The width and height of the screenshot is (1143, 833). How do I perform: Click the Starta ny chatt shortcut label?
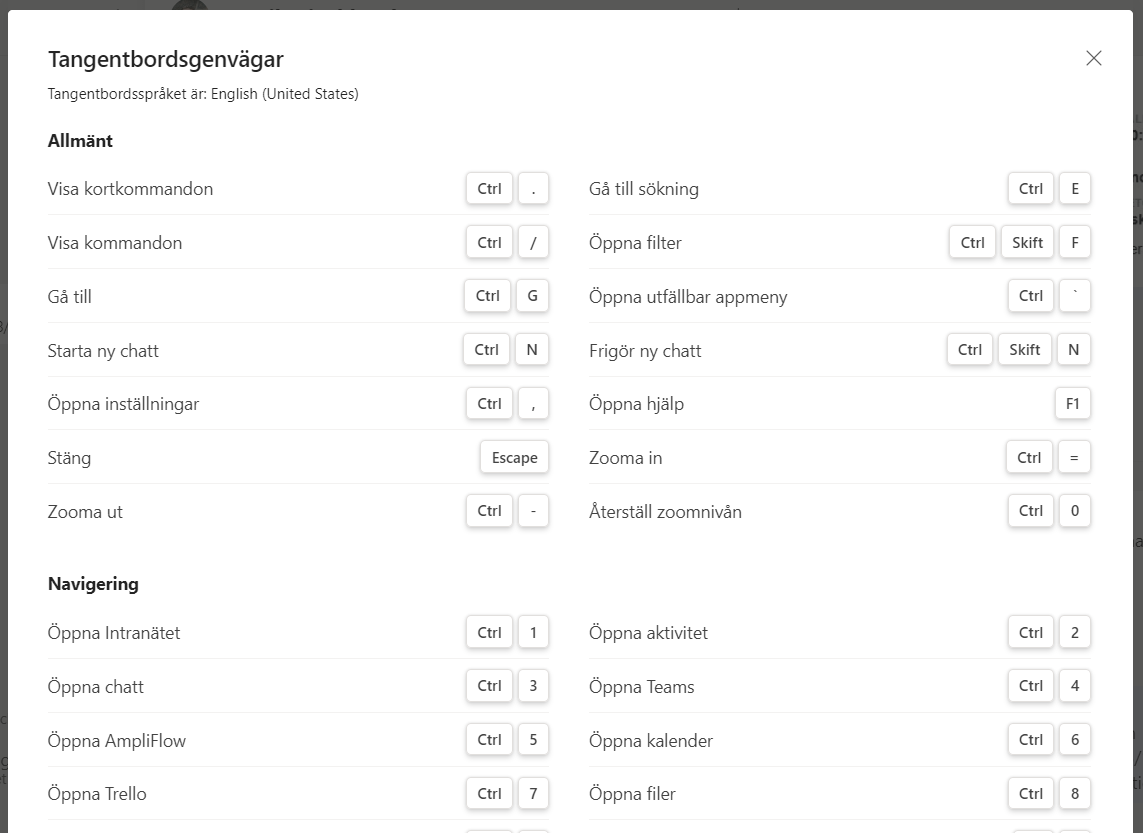pos(103,351)
